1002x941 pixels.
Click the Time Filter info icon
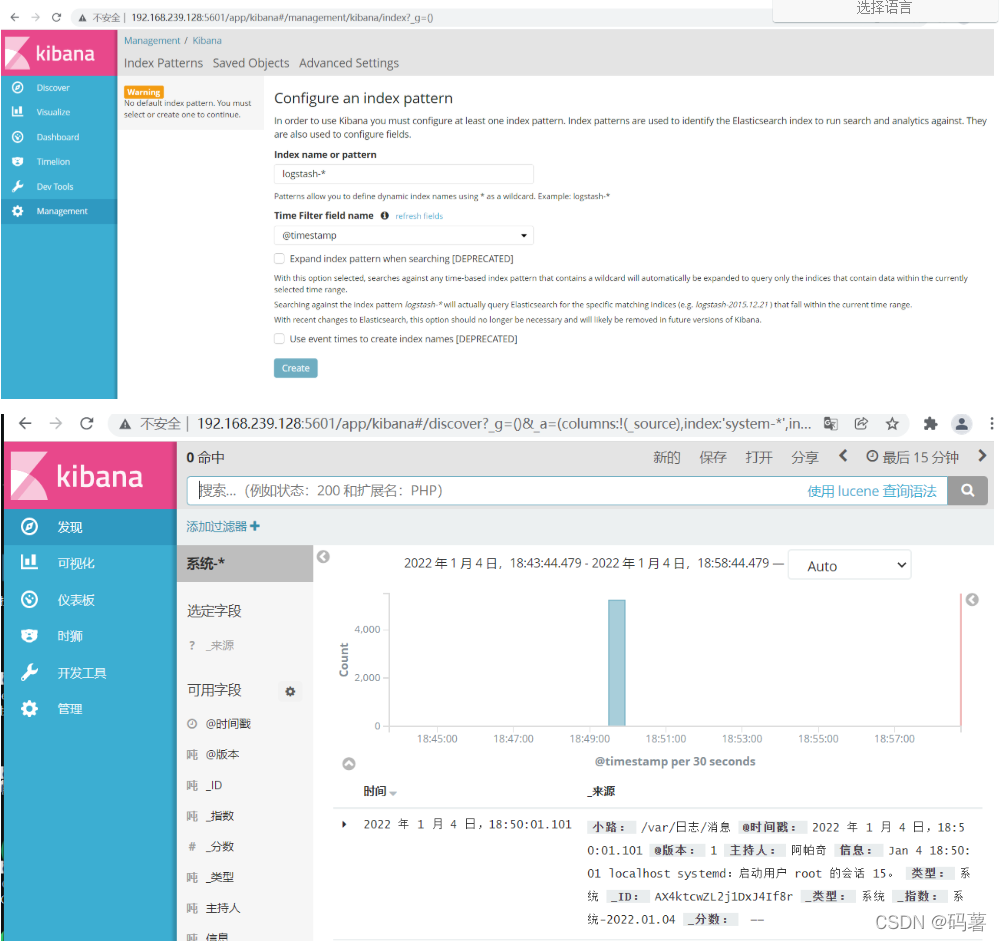pos(385,215)
